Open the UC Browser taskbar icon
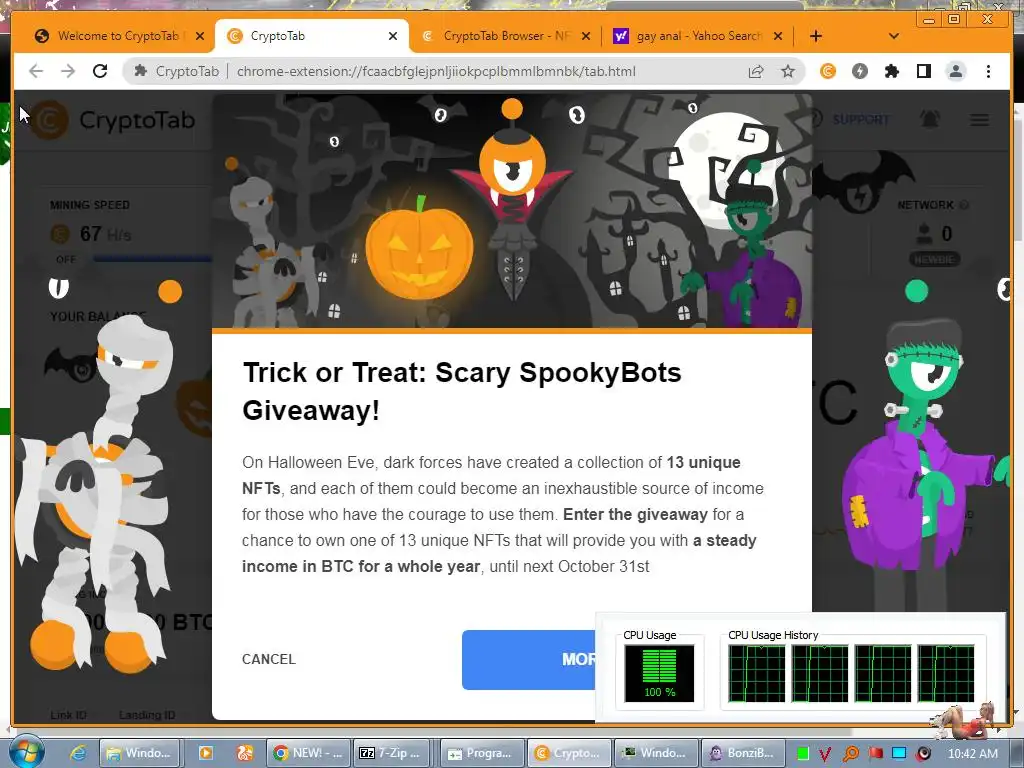The height and width of the screenshot is (768, 1024). coord(244,753)
